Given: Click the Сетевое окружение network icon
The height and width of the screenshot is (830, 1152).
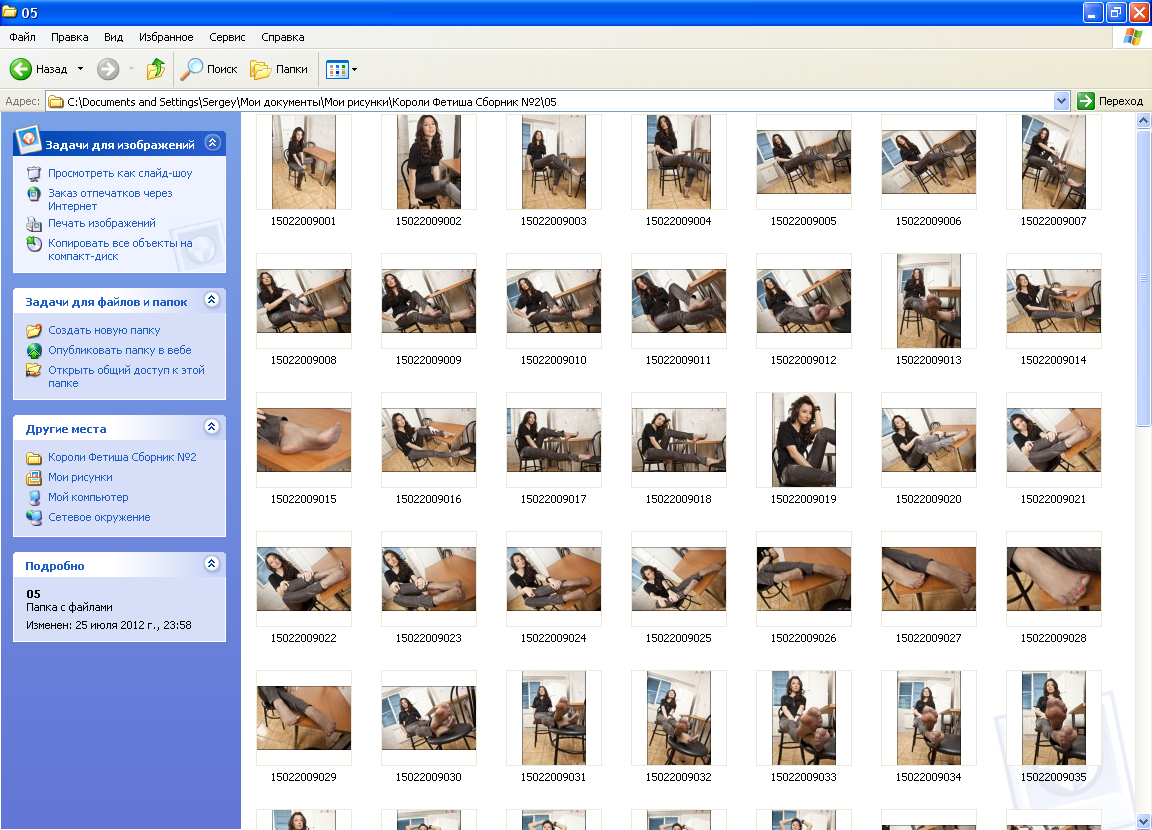Looking at the screenshot, I should click(x=34, y=517).
